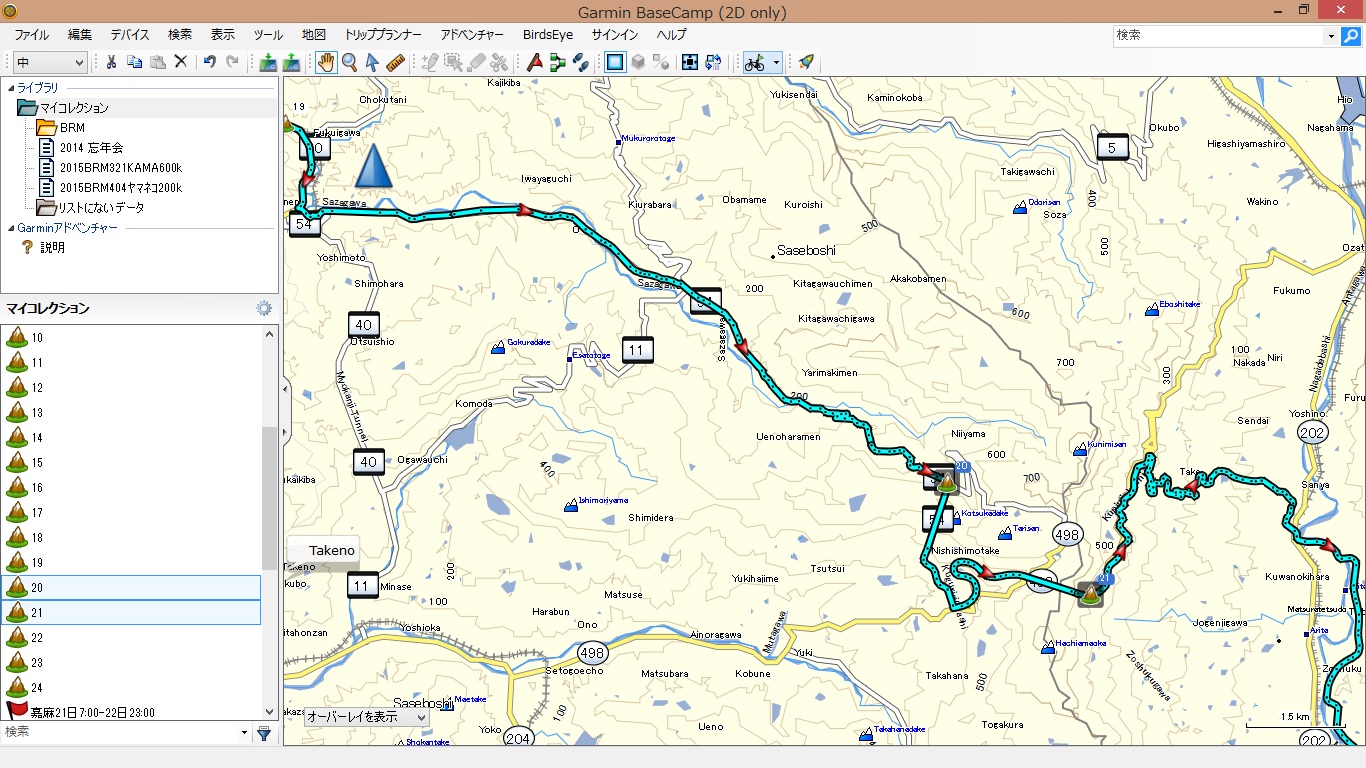This screenshot has width=1366, height=768.
Task: Choose the New Track footprints tool
Action: coord(580,62)
